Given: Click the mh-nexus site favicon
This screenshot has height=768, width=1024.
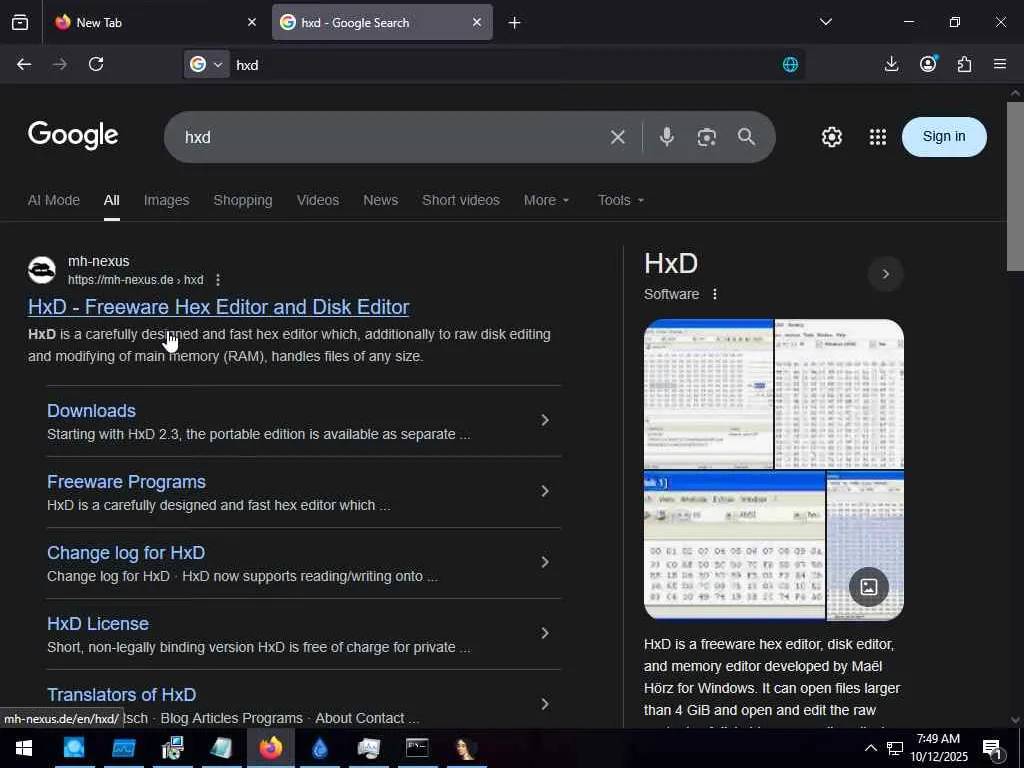Looking at the screenshot, I should point(42,270).
